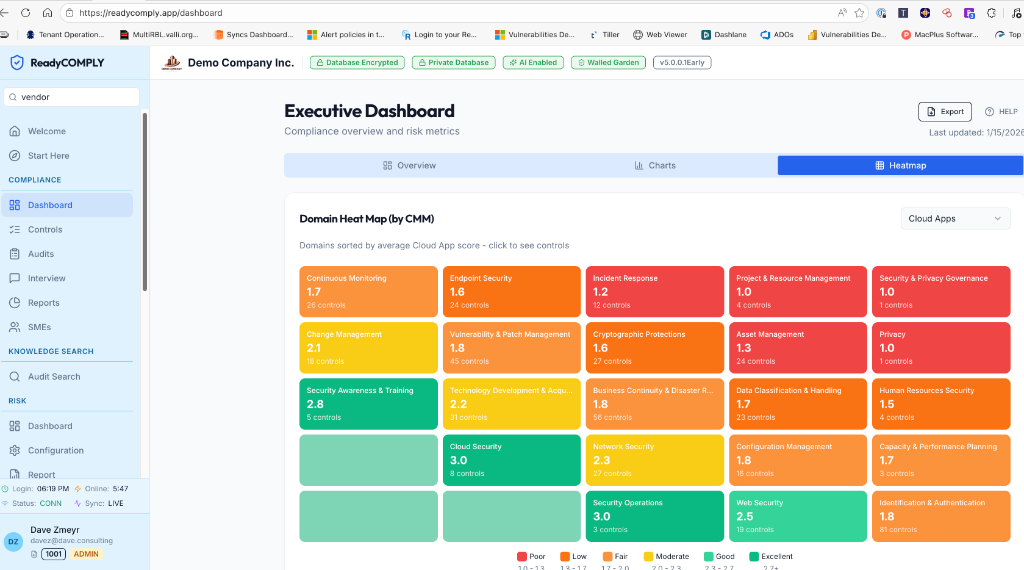Viewport: 1024px width, 570px height.
Task: Open Vulnerability & Patch Management tile
Action: 511,347
